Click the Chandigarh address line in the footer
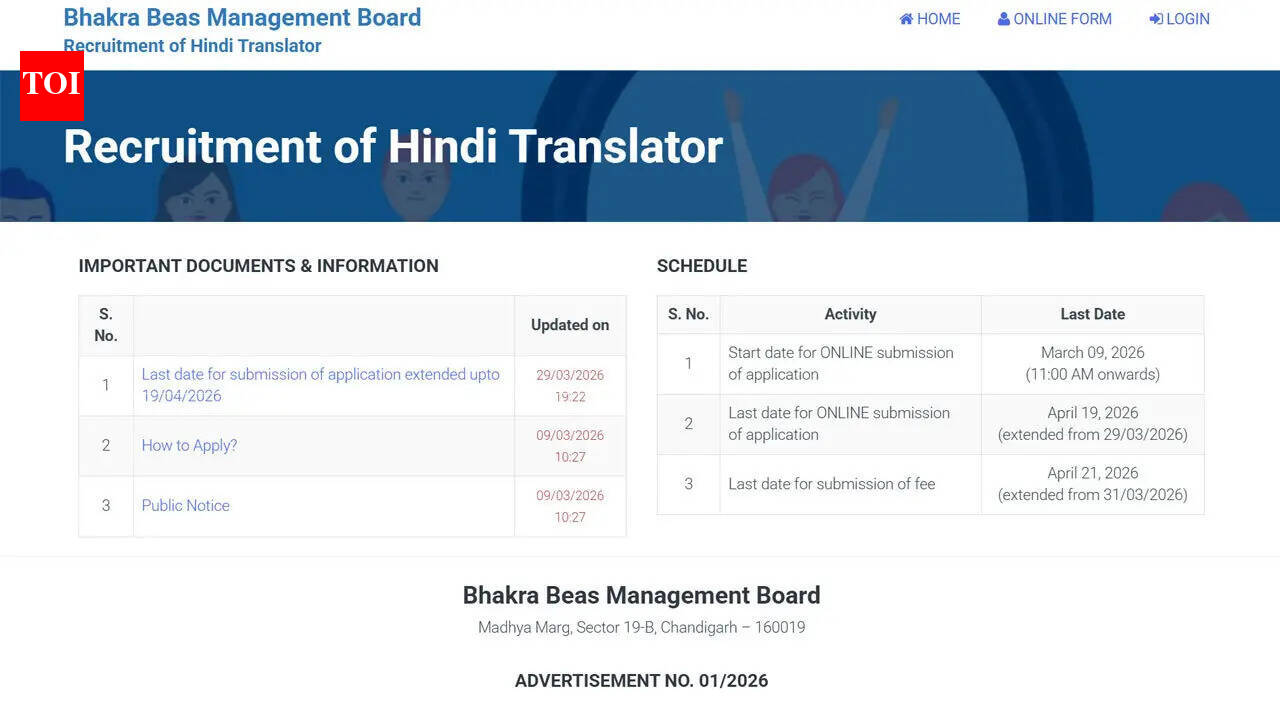Screen dimensions: 1280x720 point(641,627)
